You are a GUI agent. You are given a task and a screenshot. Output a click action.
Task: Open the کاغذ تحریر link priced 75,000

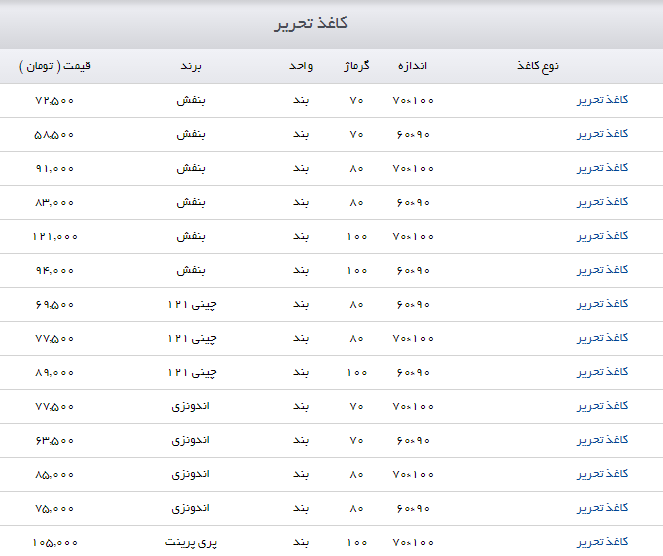603,508
